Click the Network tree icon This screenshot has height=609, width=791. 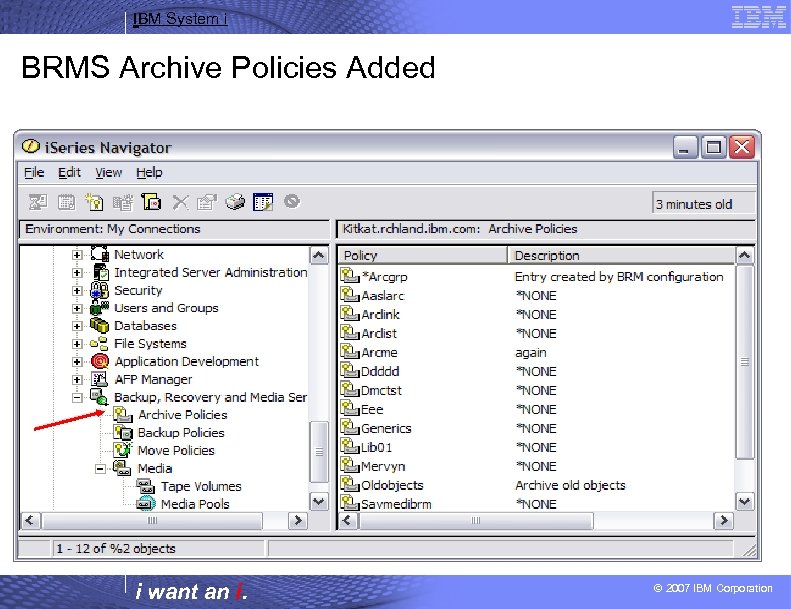pos(99,253)
